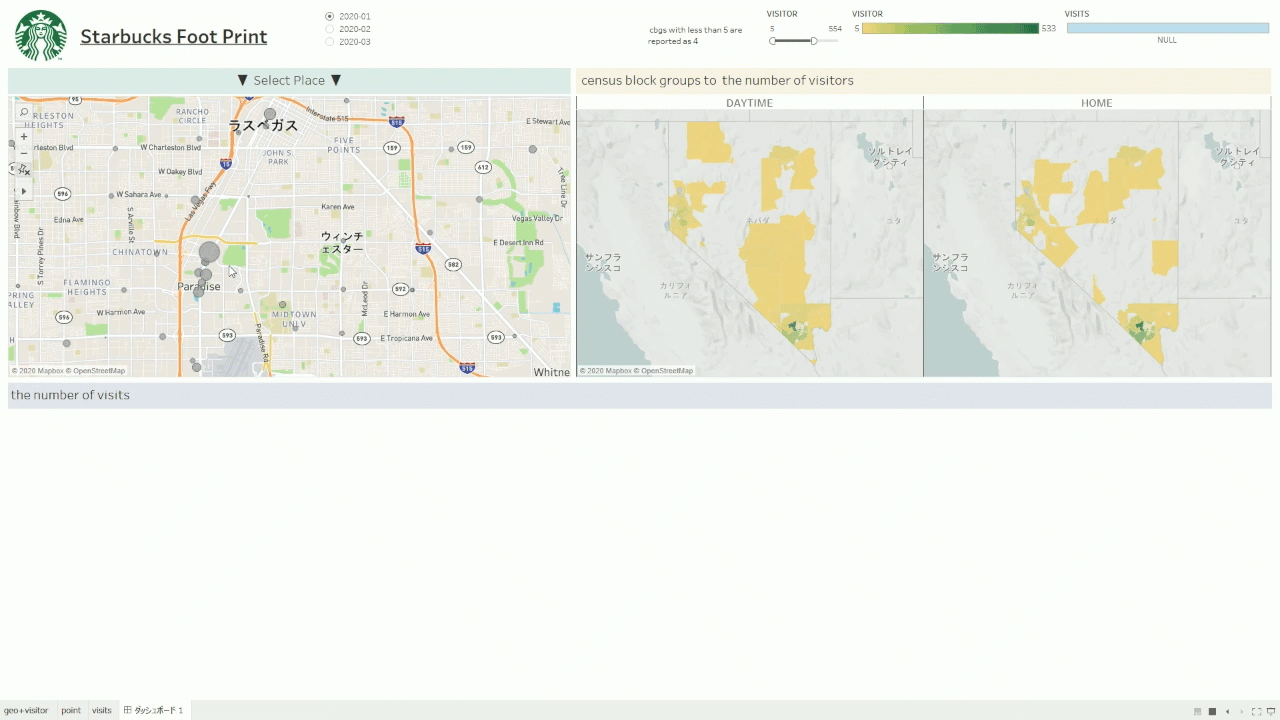The height and width of the screenshot is (720, 1280).
Task: Click the left handle of VISITOR range slider
Action: tap(773, 41)
